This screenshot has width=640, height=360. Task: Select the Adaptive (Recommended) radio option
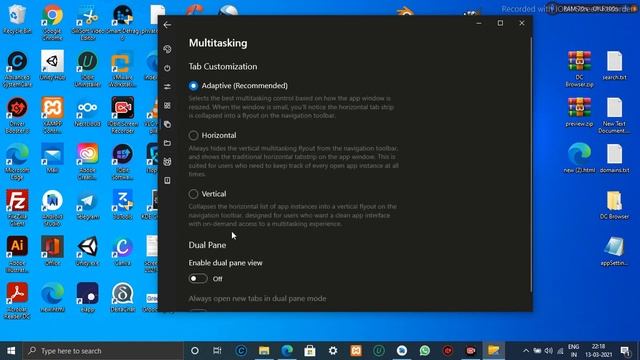click(193, 86)
